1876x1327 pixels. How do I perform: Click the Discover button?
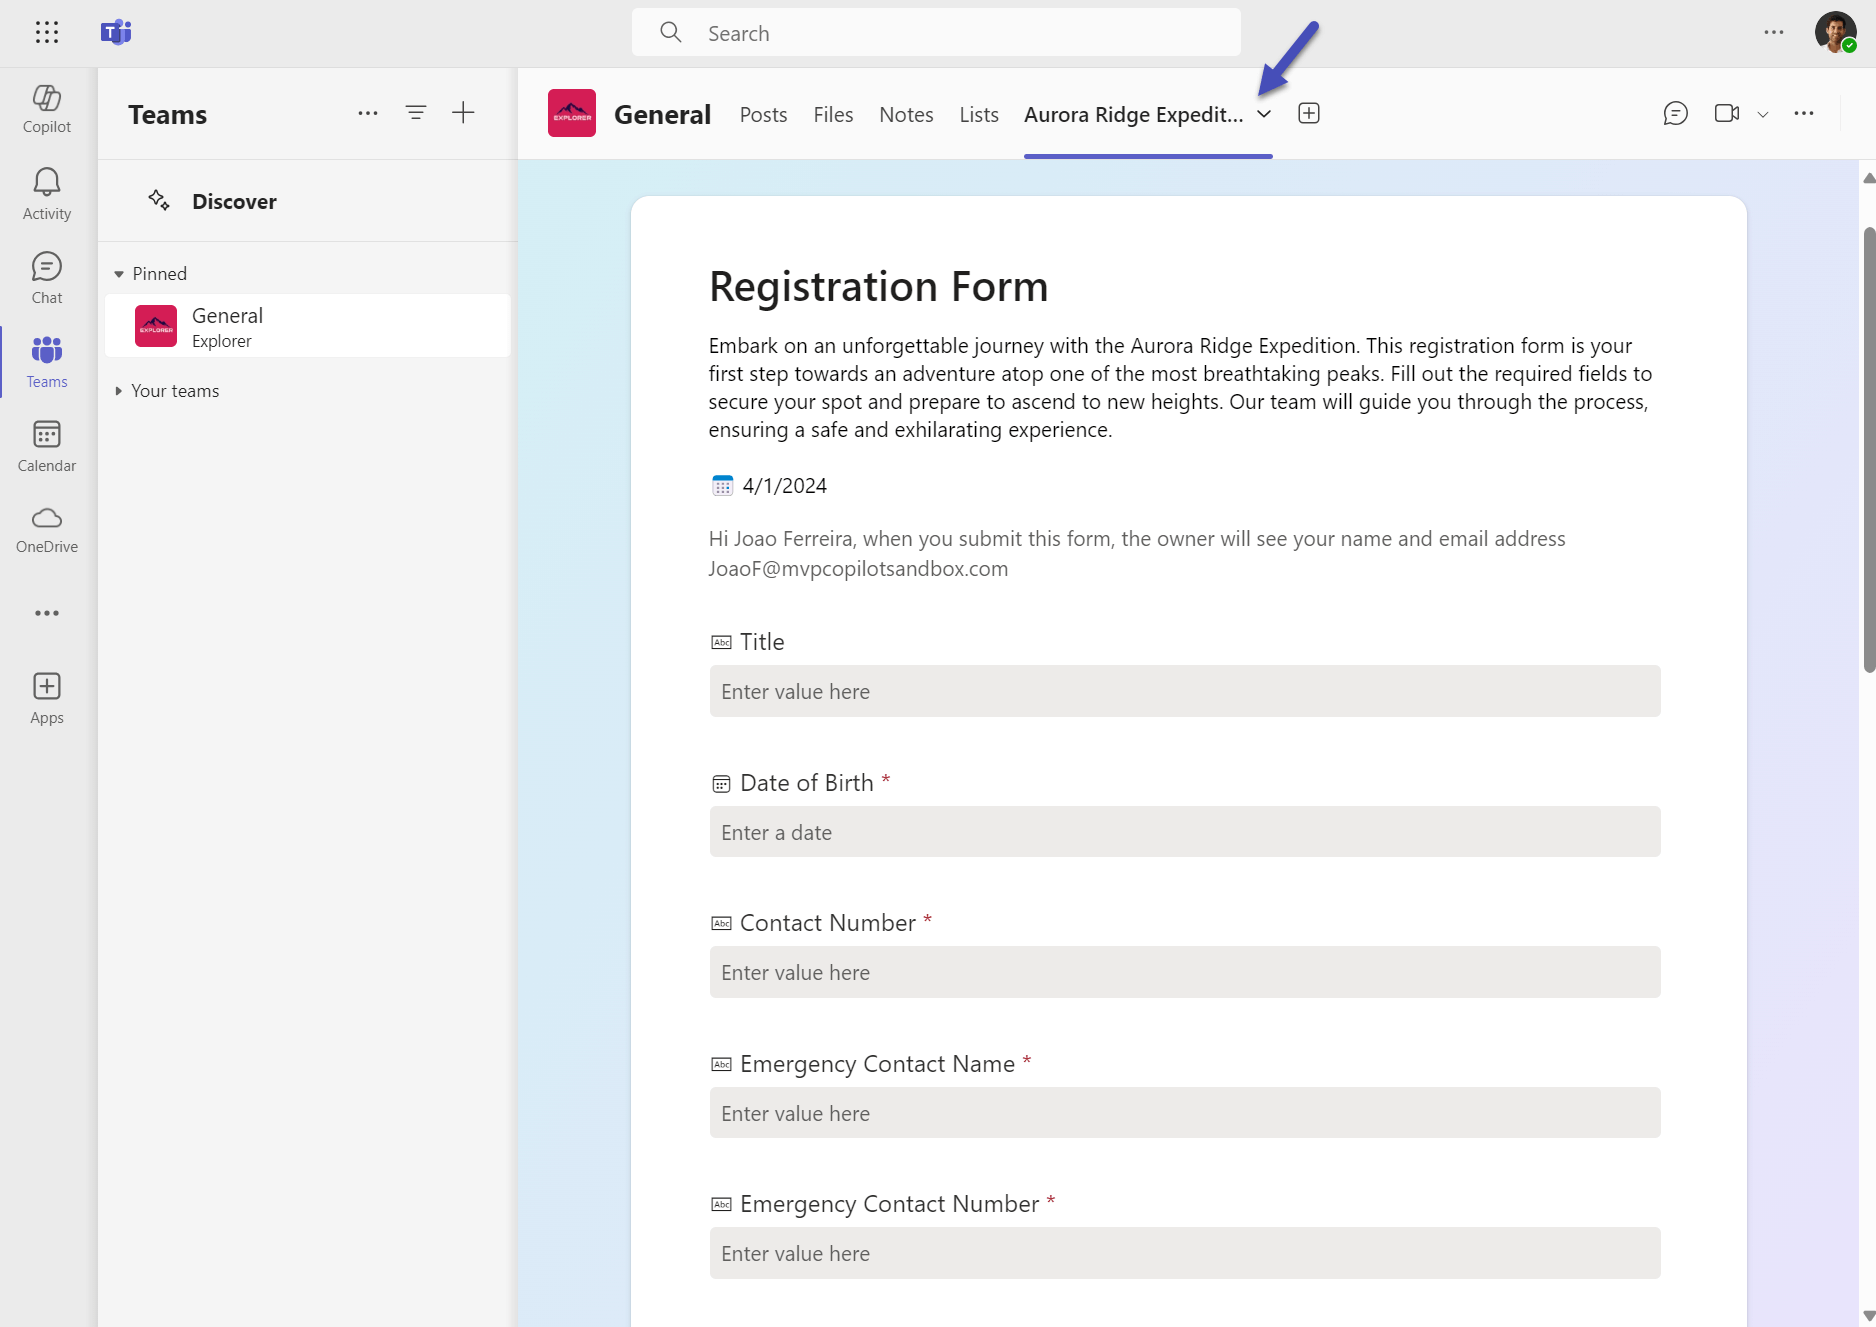pyautogui.click(x=234, y=200)
